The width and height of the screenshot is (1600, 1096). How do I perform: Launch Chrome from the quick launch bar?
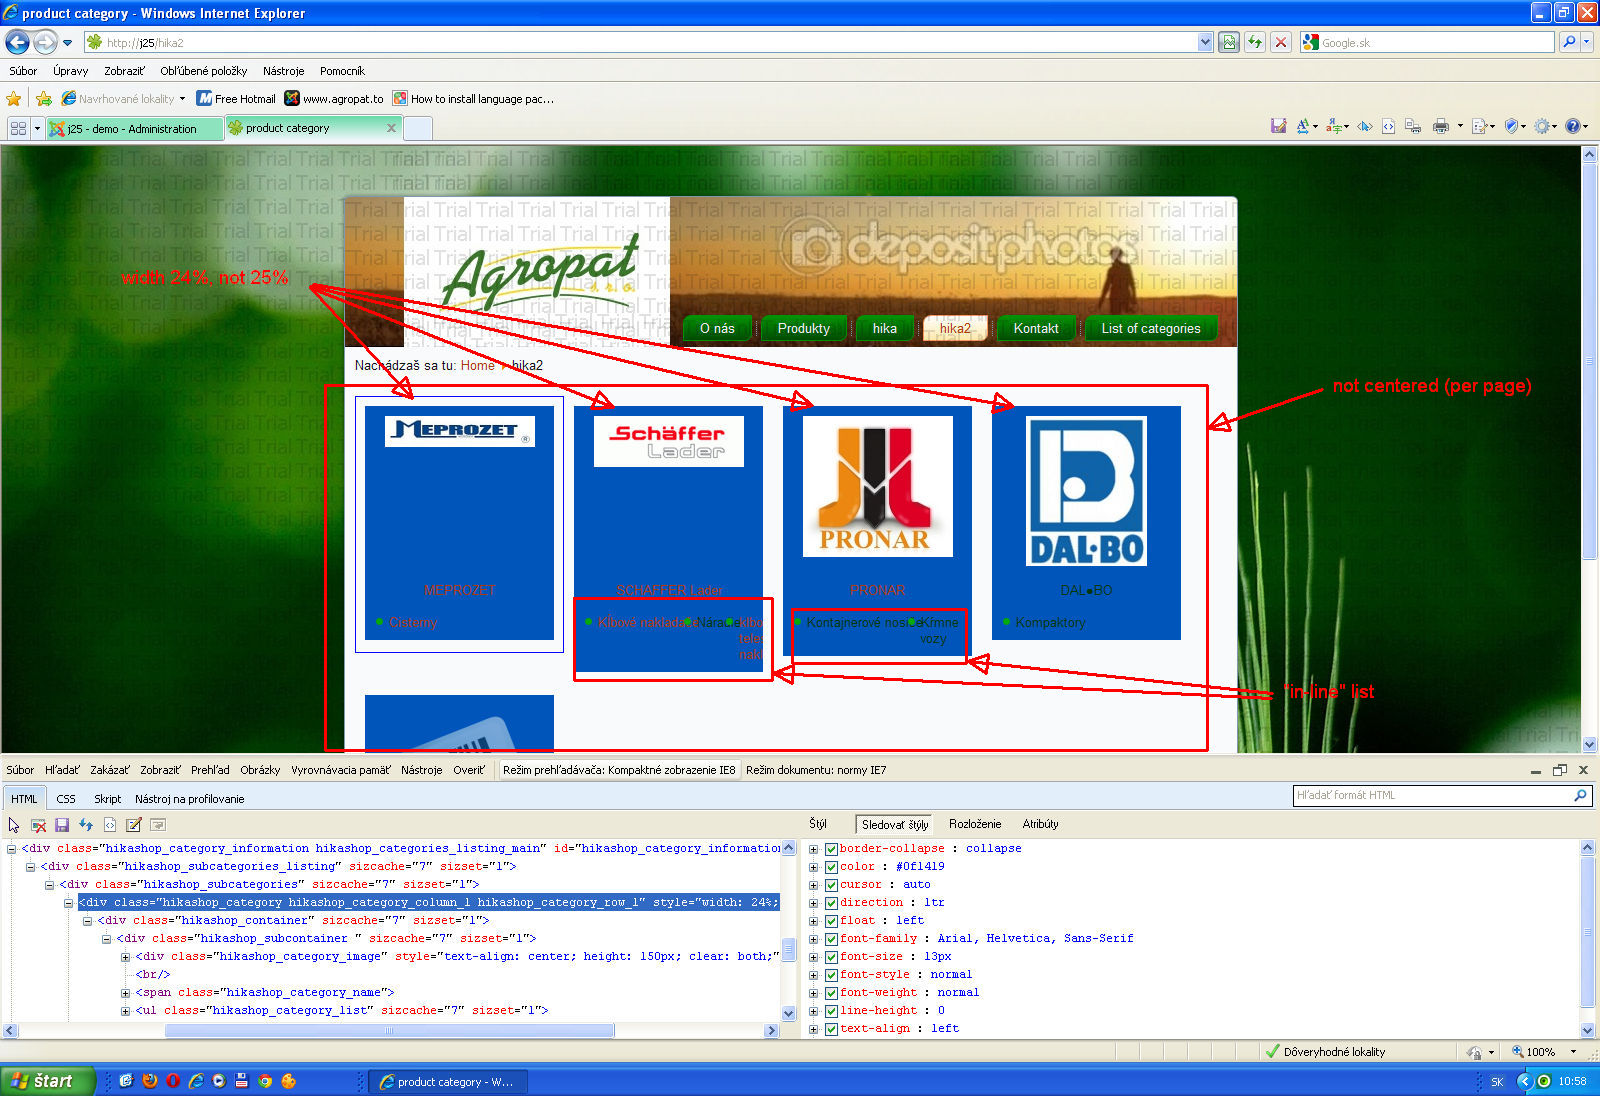coord(265,1081)
